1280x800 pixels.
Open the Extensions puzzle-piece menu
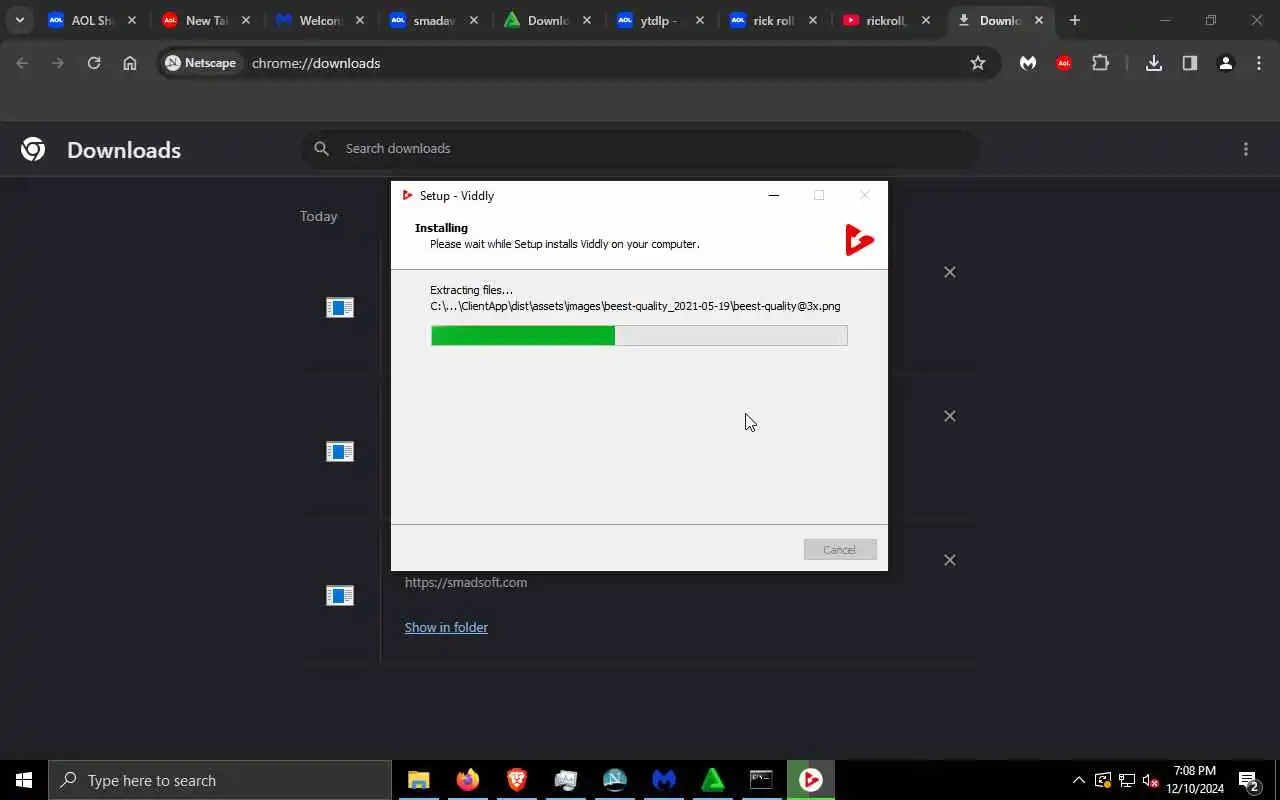[1101, 63]
